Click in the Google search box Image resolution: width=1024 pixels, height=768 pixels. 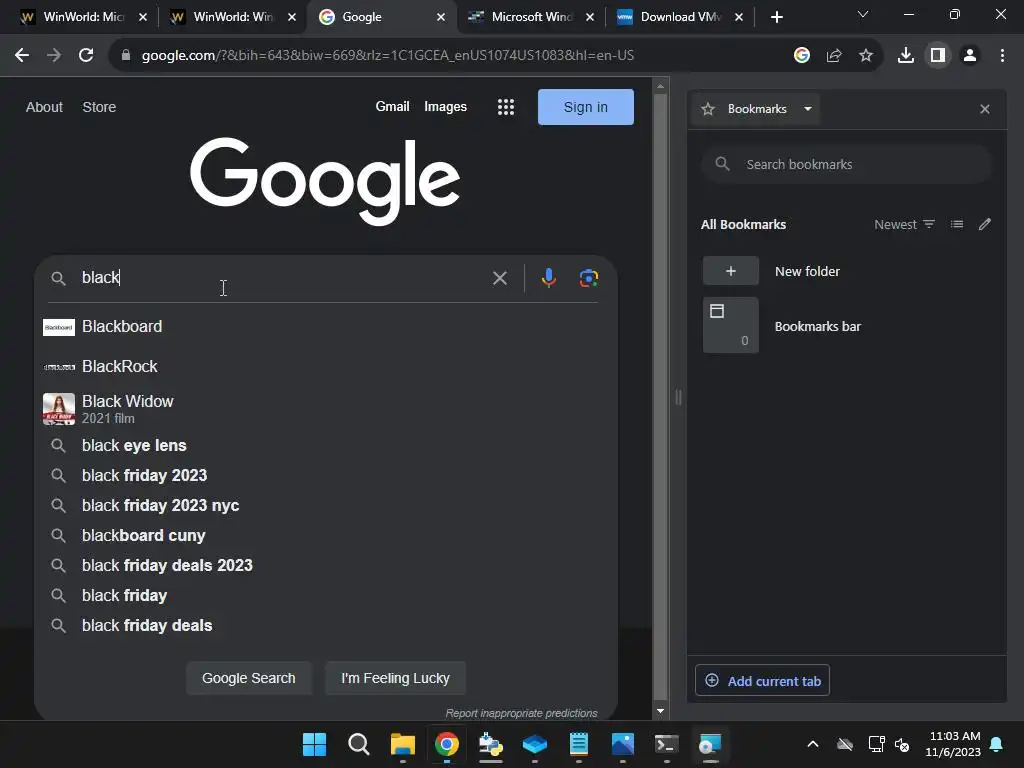(x=281, y=278)
